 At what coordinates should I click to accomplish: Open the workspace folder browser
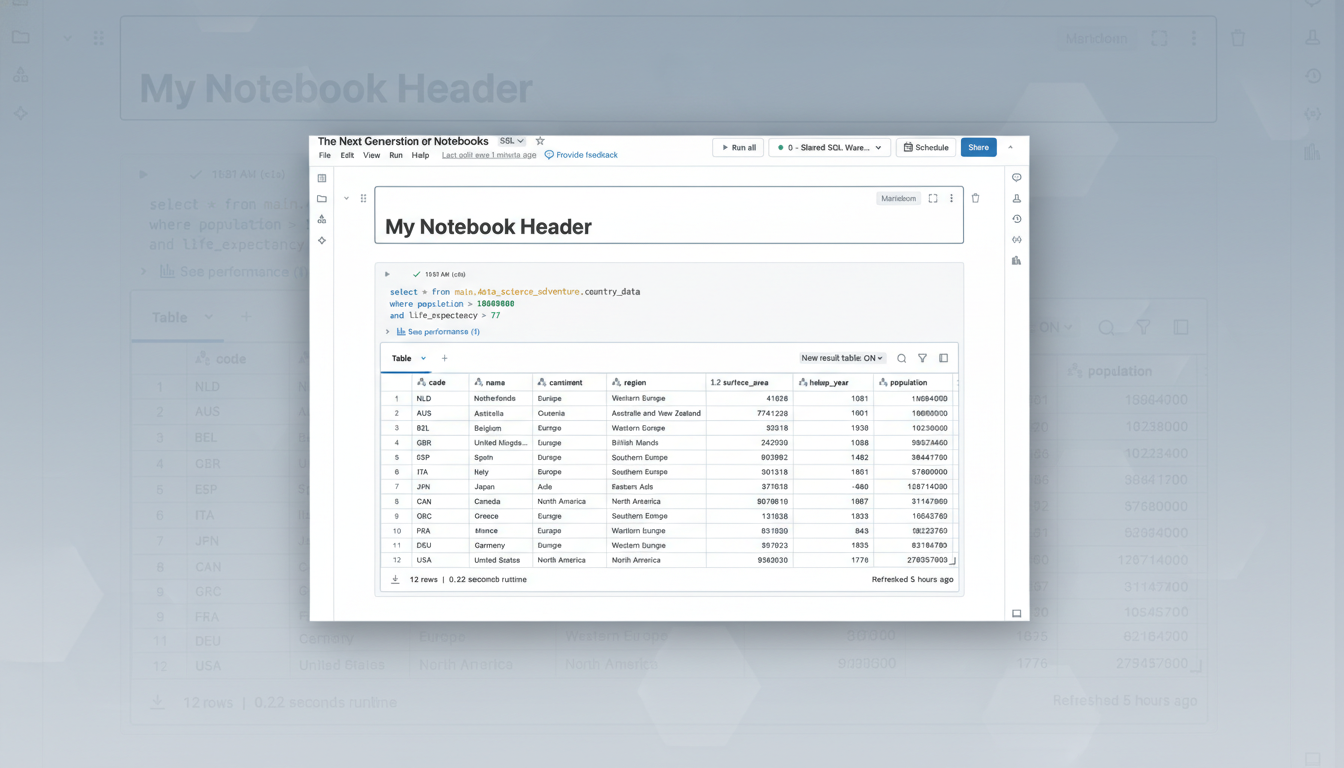click(321, 198)
